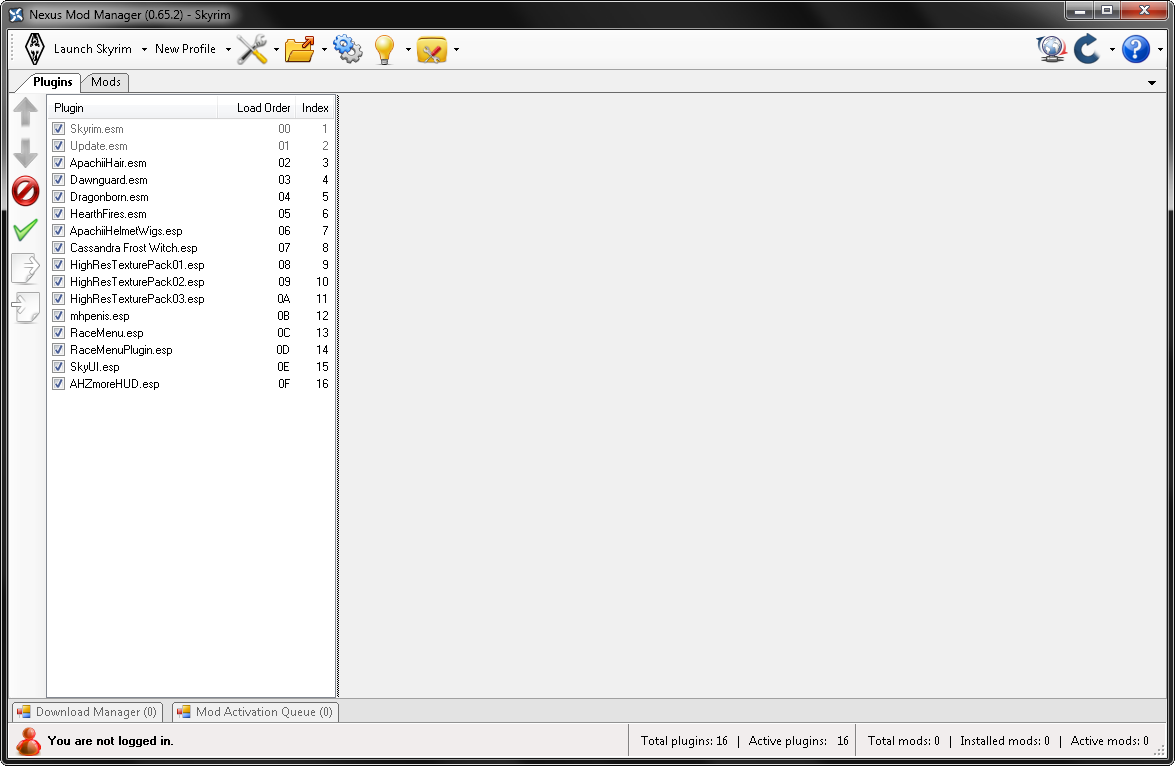Image resolution: width=1175 pixels, height=766 pixels.
Task: Click the globe login icon
Action: tap(1051, 49)
